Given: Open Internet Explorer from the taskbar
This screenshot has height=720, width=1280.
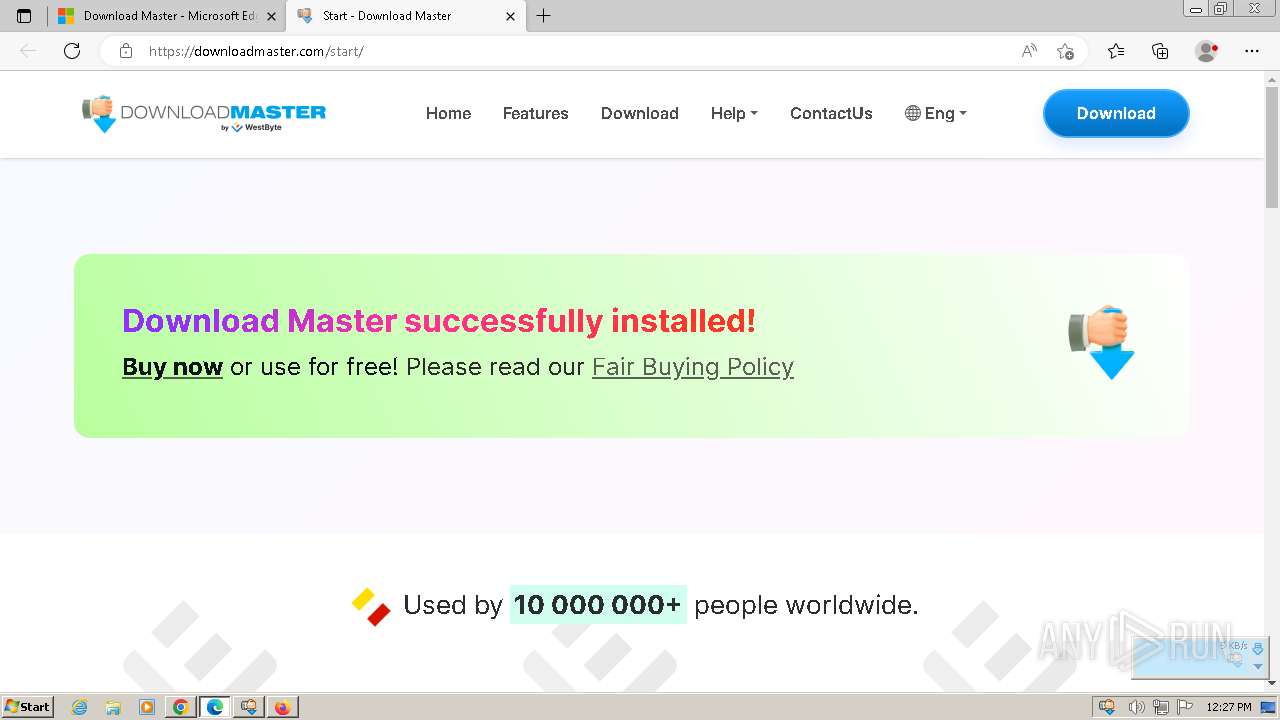Looking at the screenshot, I should tap(80, 707).
